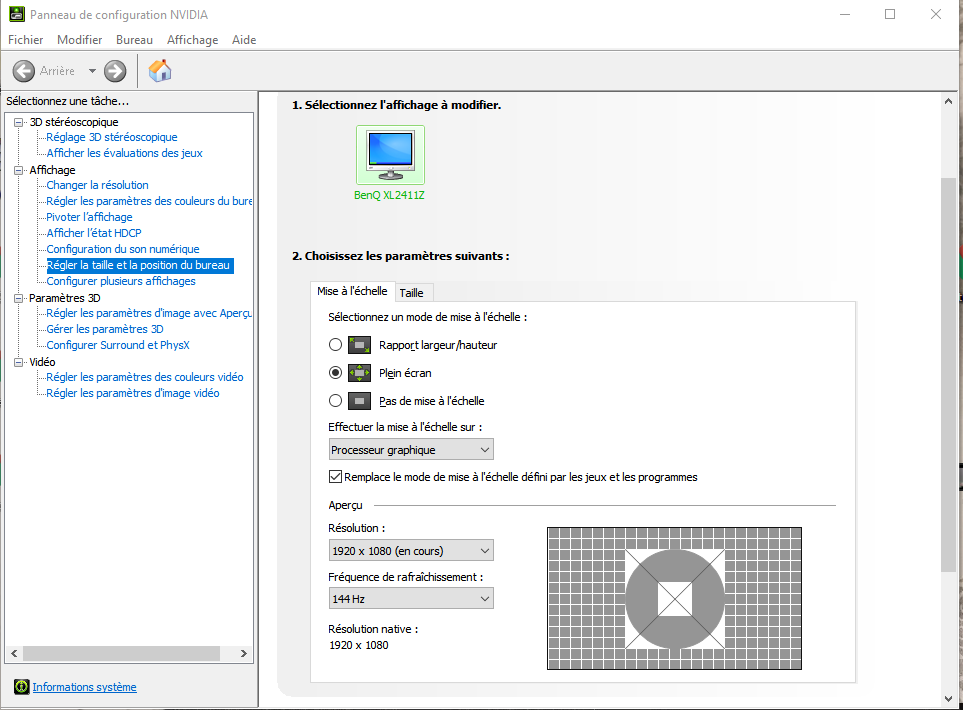
Task: Open Réglage 3D stéréoscopique task
Action: coord(112,137)
